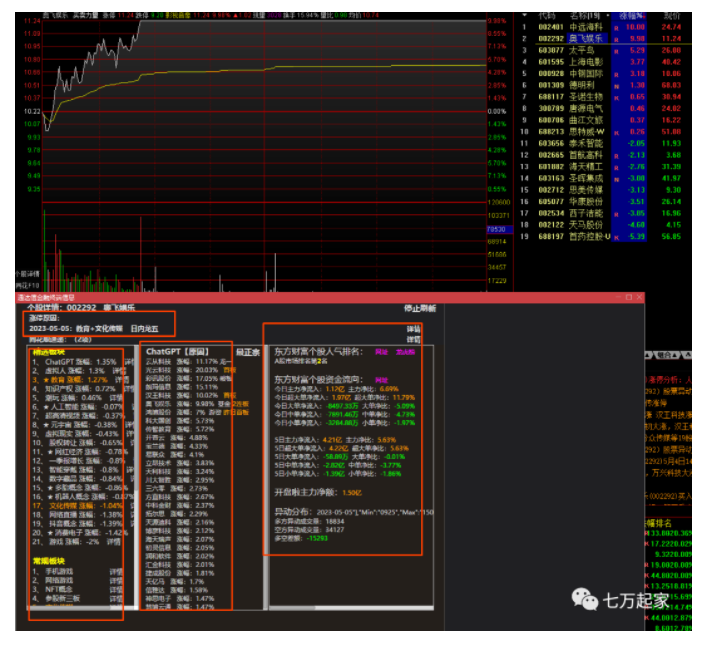702x646 pixels.
Task: Select 文化传媒 highlighted sector row
Action: (x=77, y=506)
